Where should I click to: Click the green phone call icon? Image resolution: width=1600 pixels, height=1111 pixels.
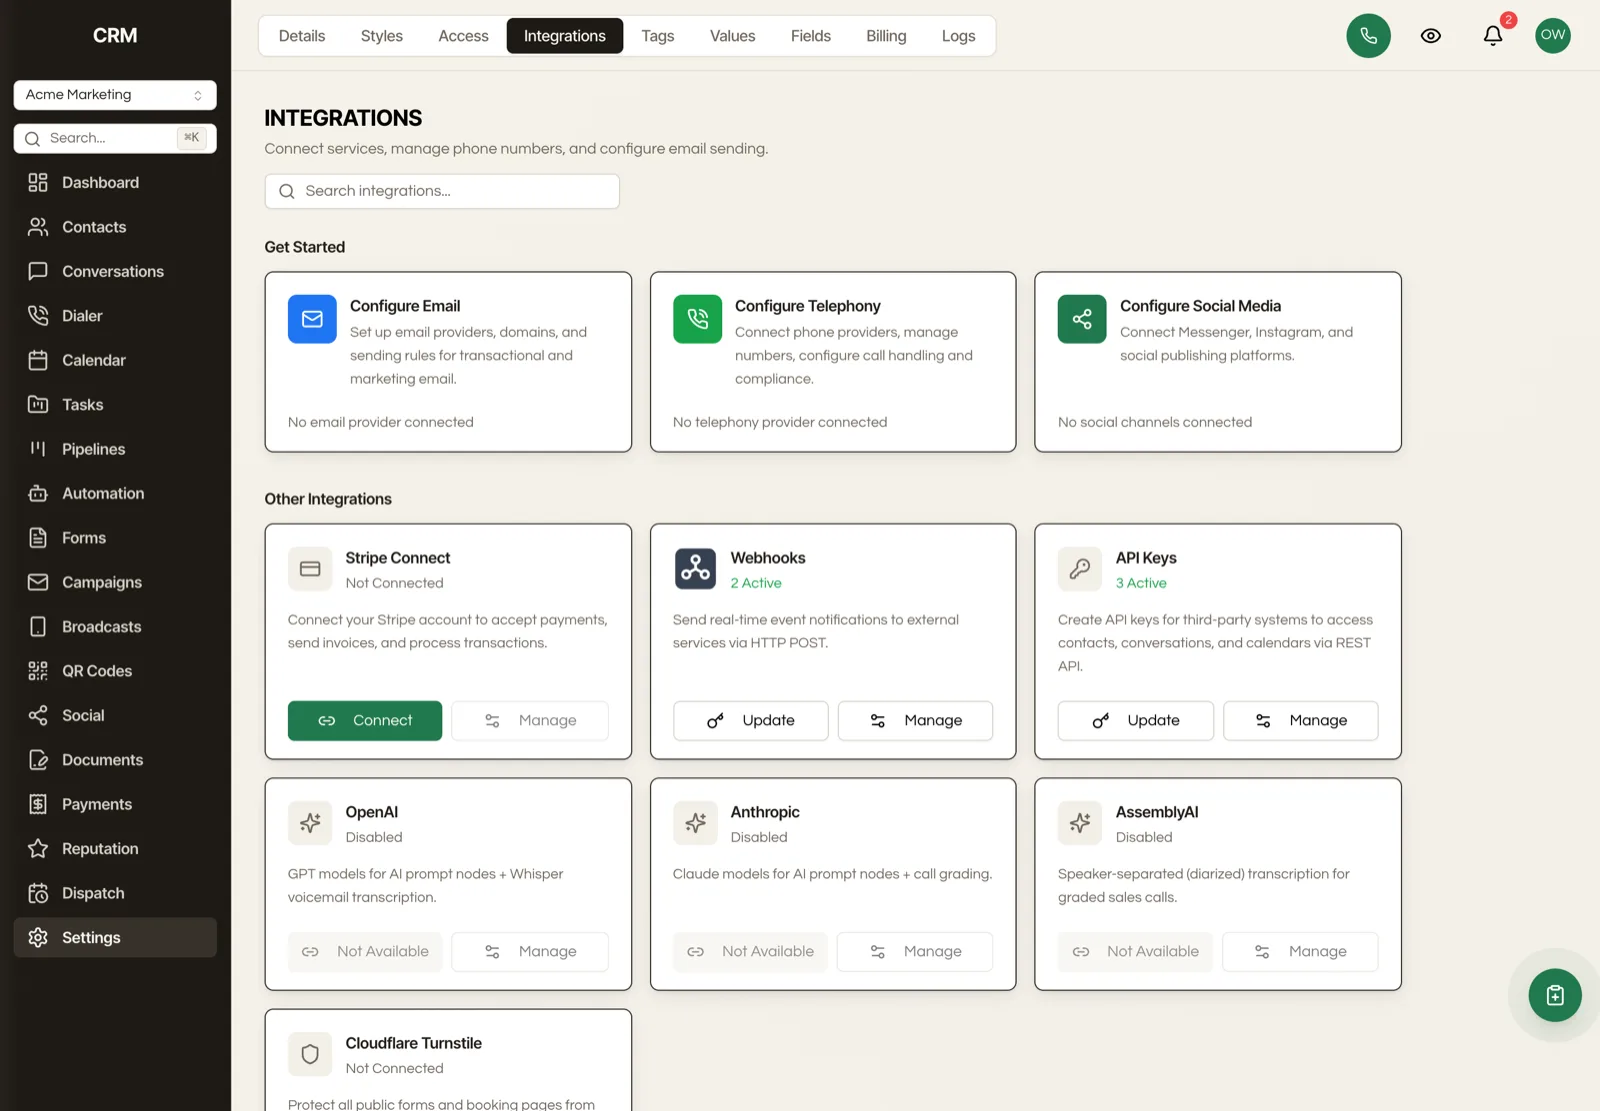click(x=1368, y=36)
